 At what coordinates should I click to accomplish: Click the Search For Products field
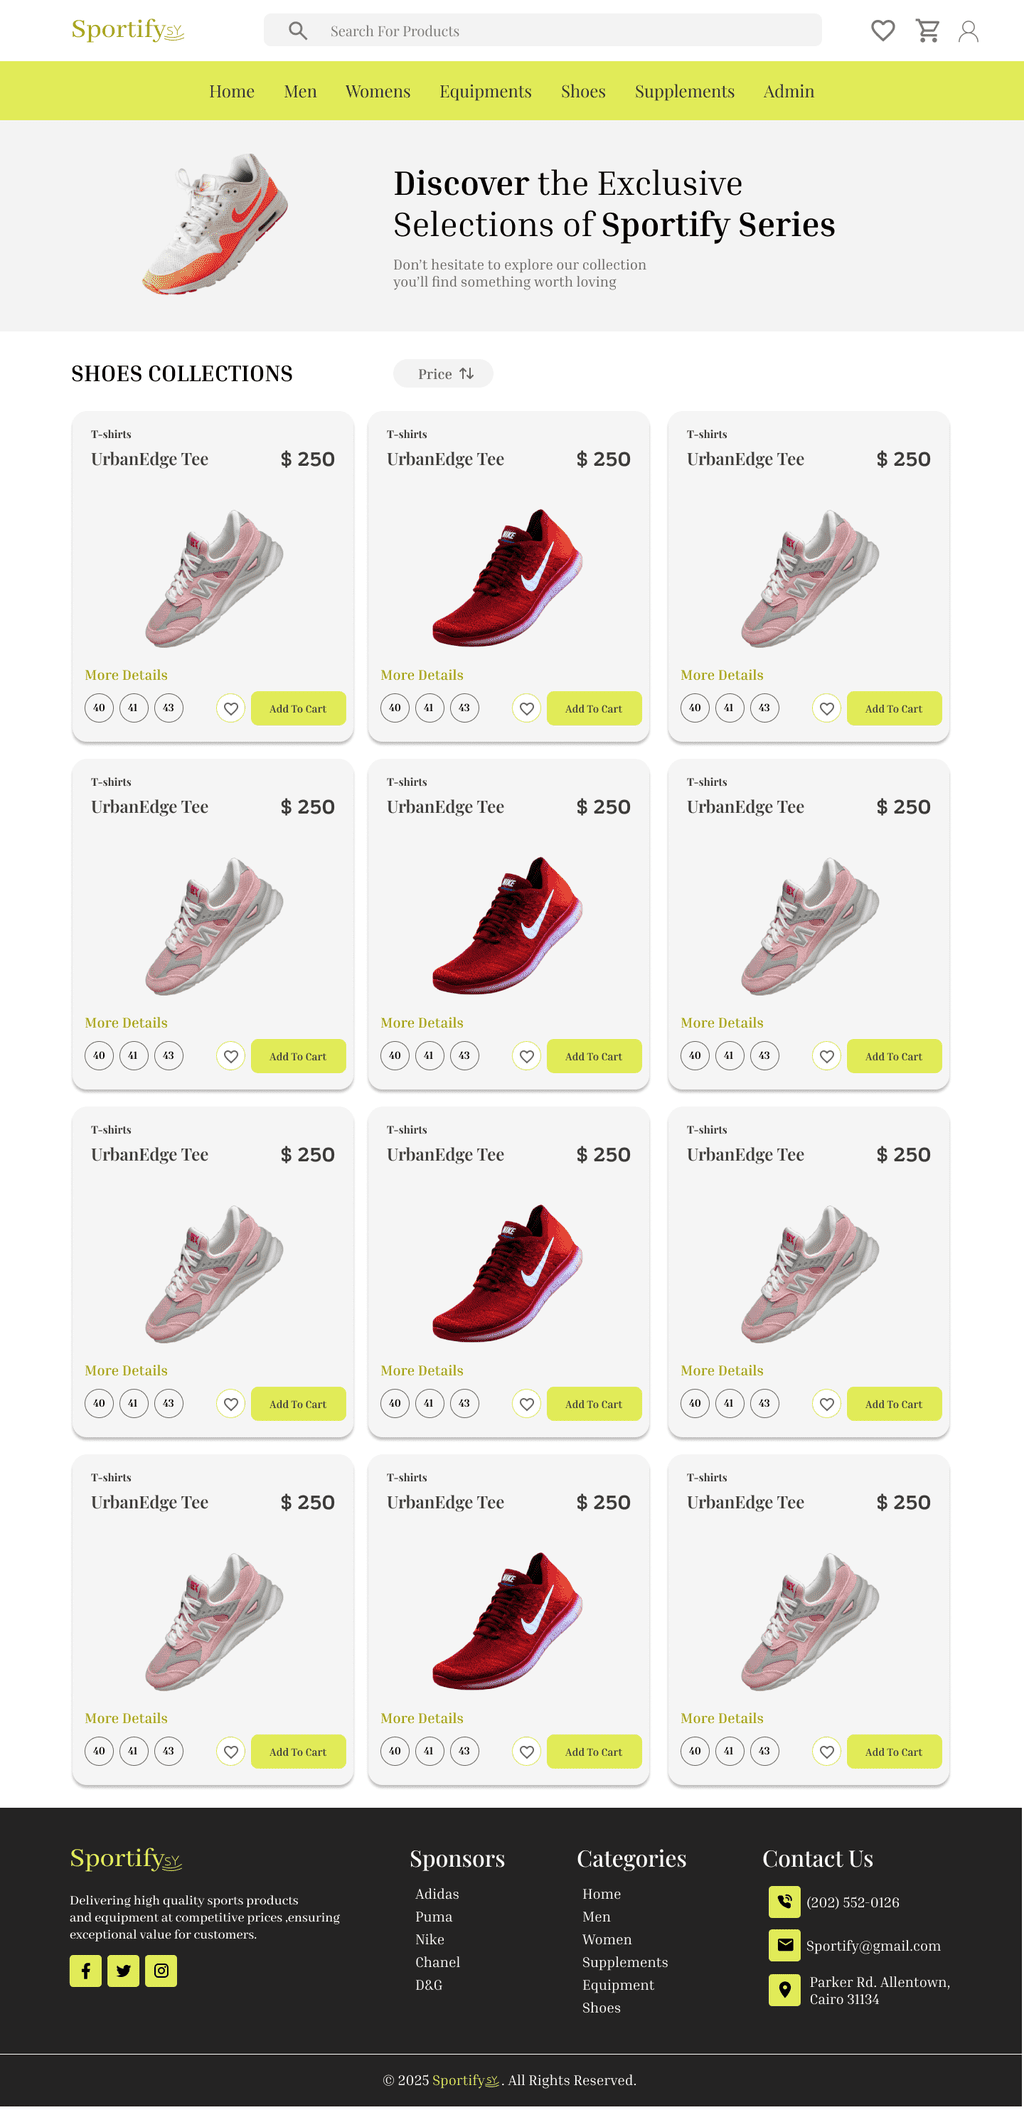tap(560, 31)
